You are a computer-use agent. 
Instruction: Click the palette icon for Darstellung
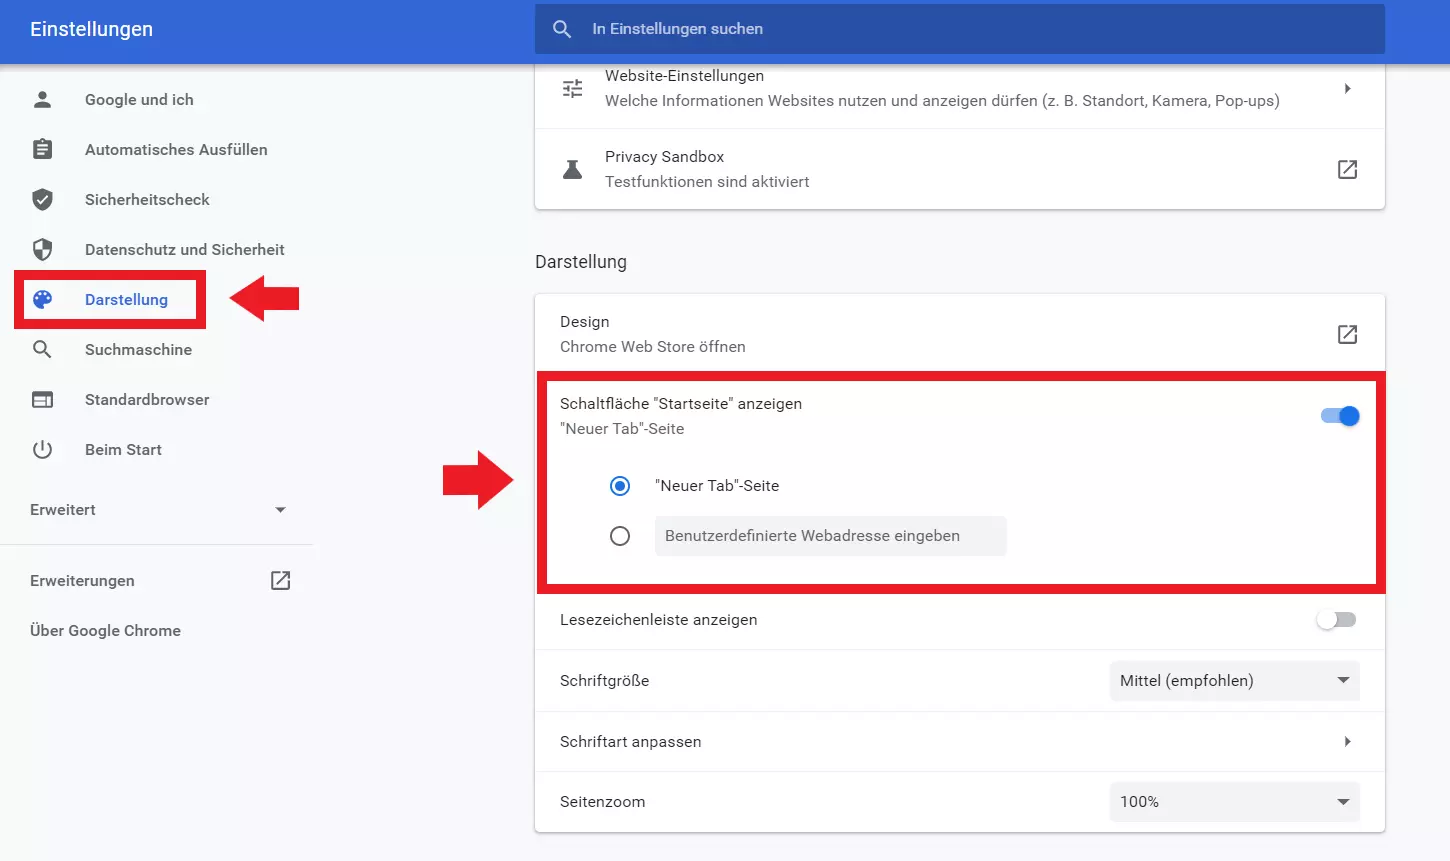[x=42, y=299]
